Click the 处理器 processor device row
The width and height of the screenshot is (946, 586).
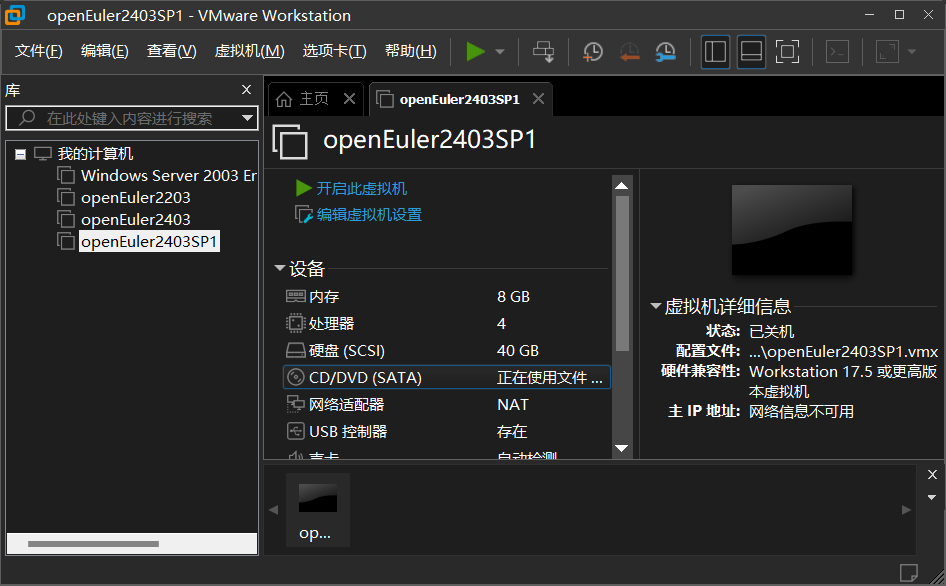[x=446, y=324]
